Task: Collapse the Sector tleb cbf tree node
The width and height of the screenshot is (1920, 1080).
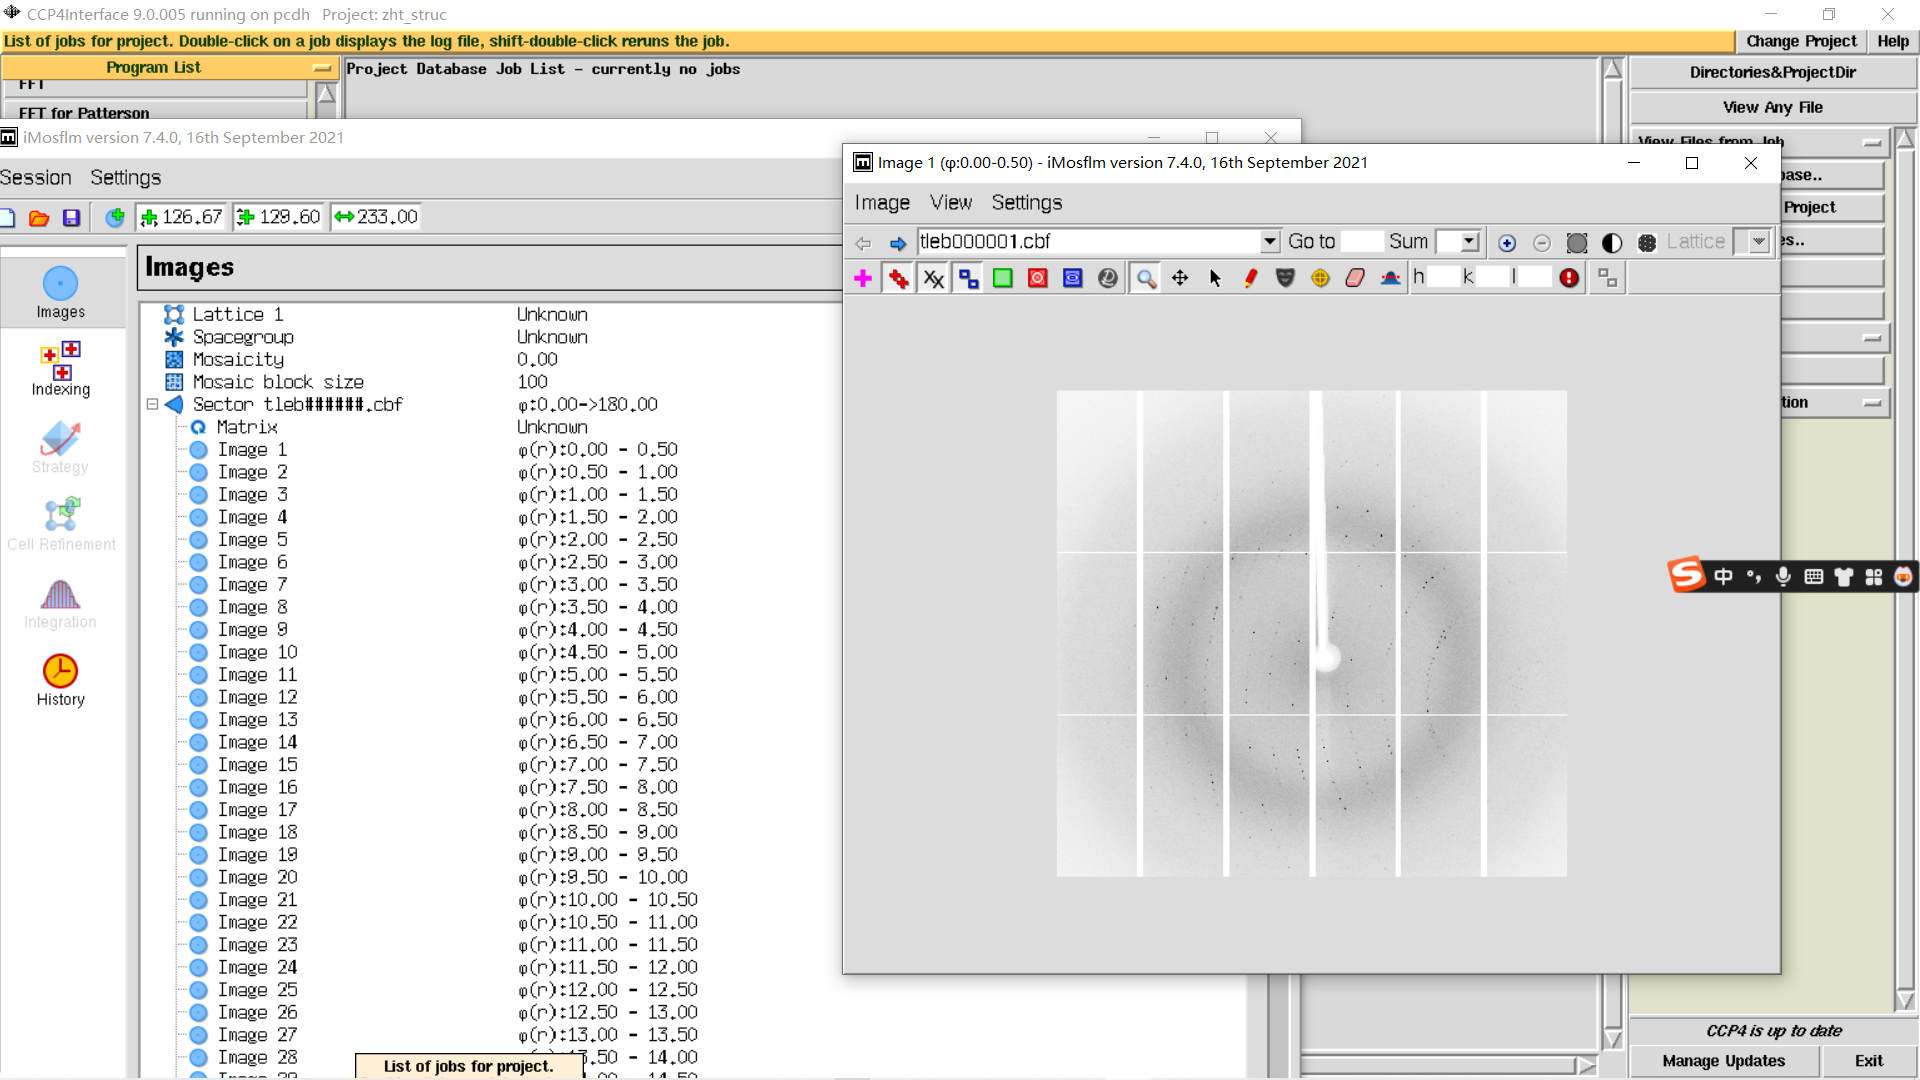Action: click(152, 404)
